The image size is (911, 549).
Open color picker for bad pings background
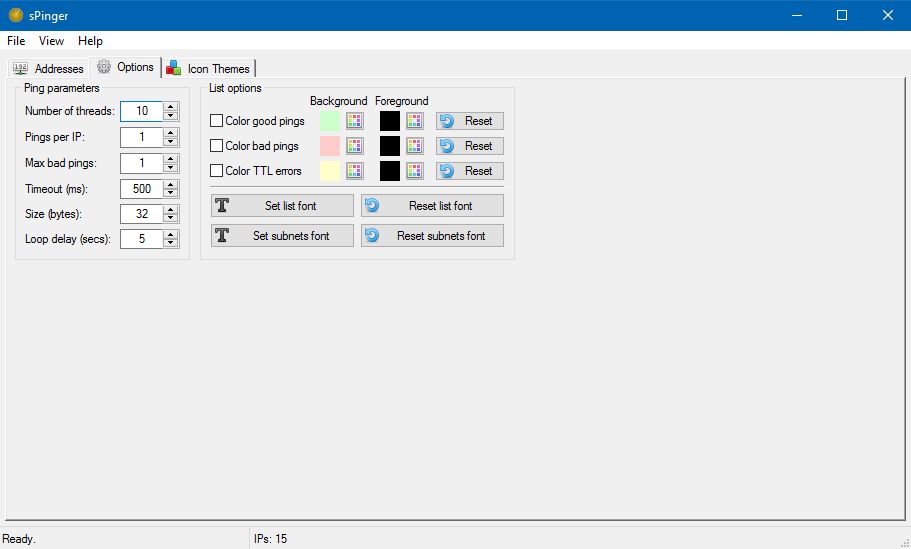(354, 146)
